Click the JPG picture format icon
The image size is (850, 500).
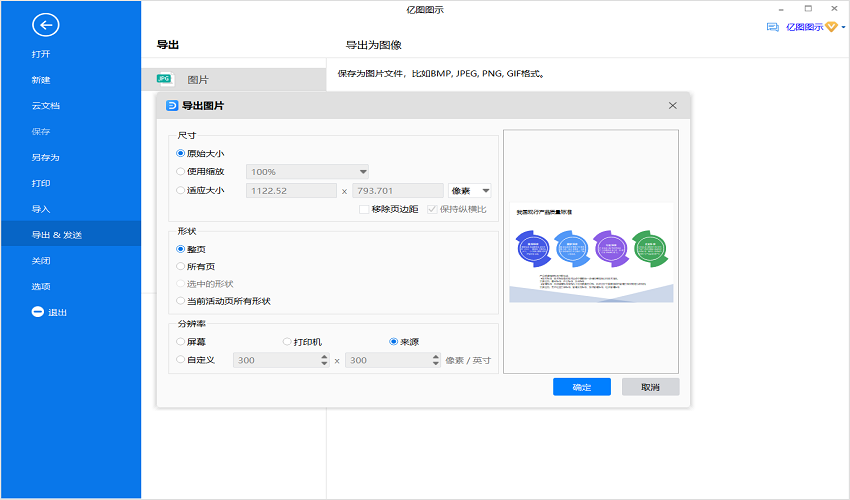(165, 79)
